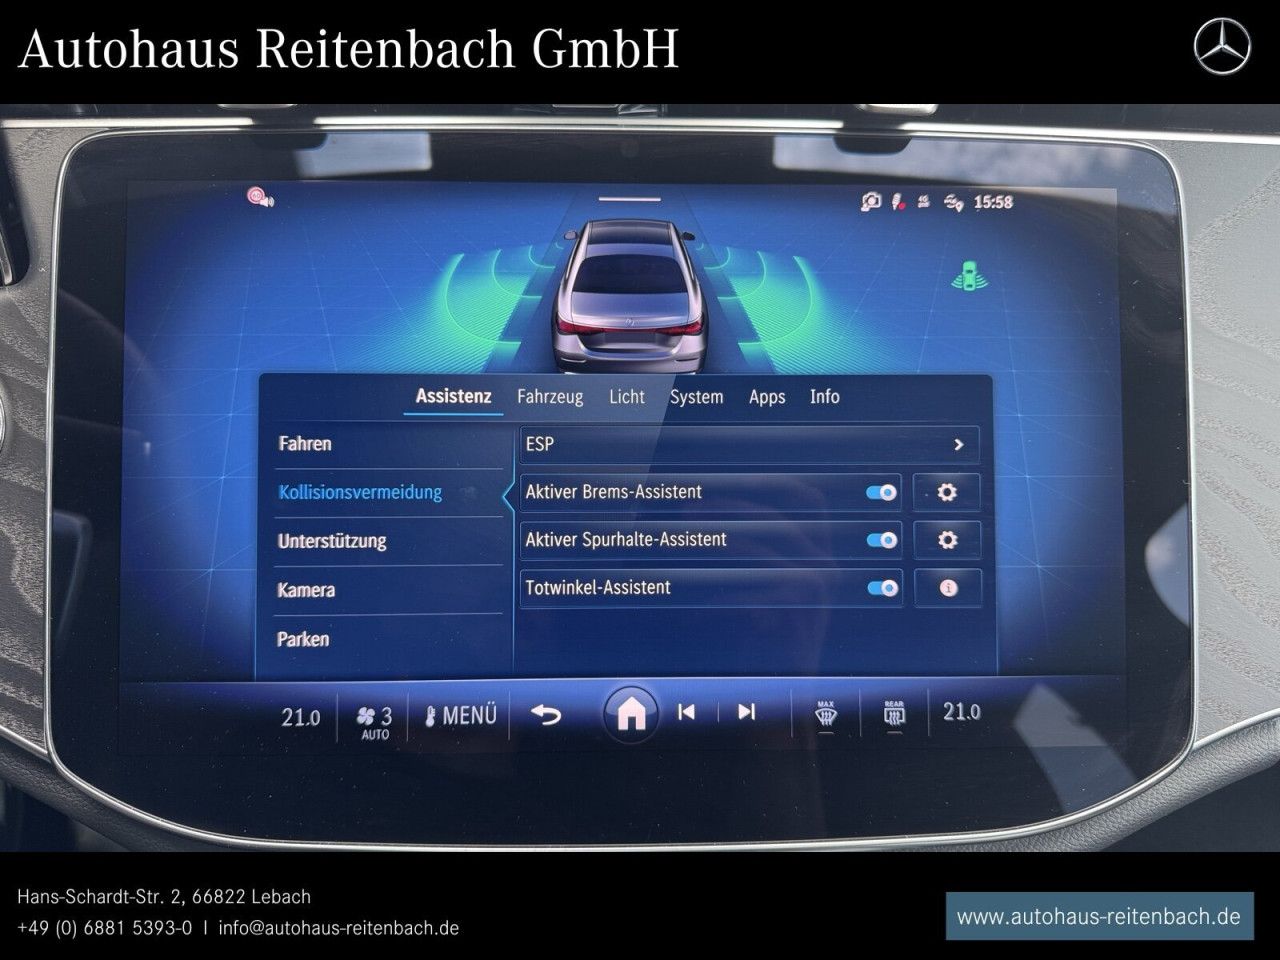Skip to previous track

(x=686, y=712)
